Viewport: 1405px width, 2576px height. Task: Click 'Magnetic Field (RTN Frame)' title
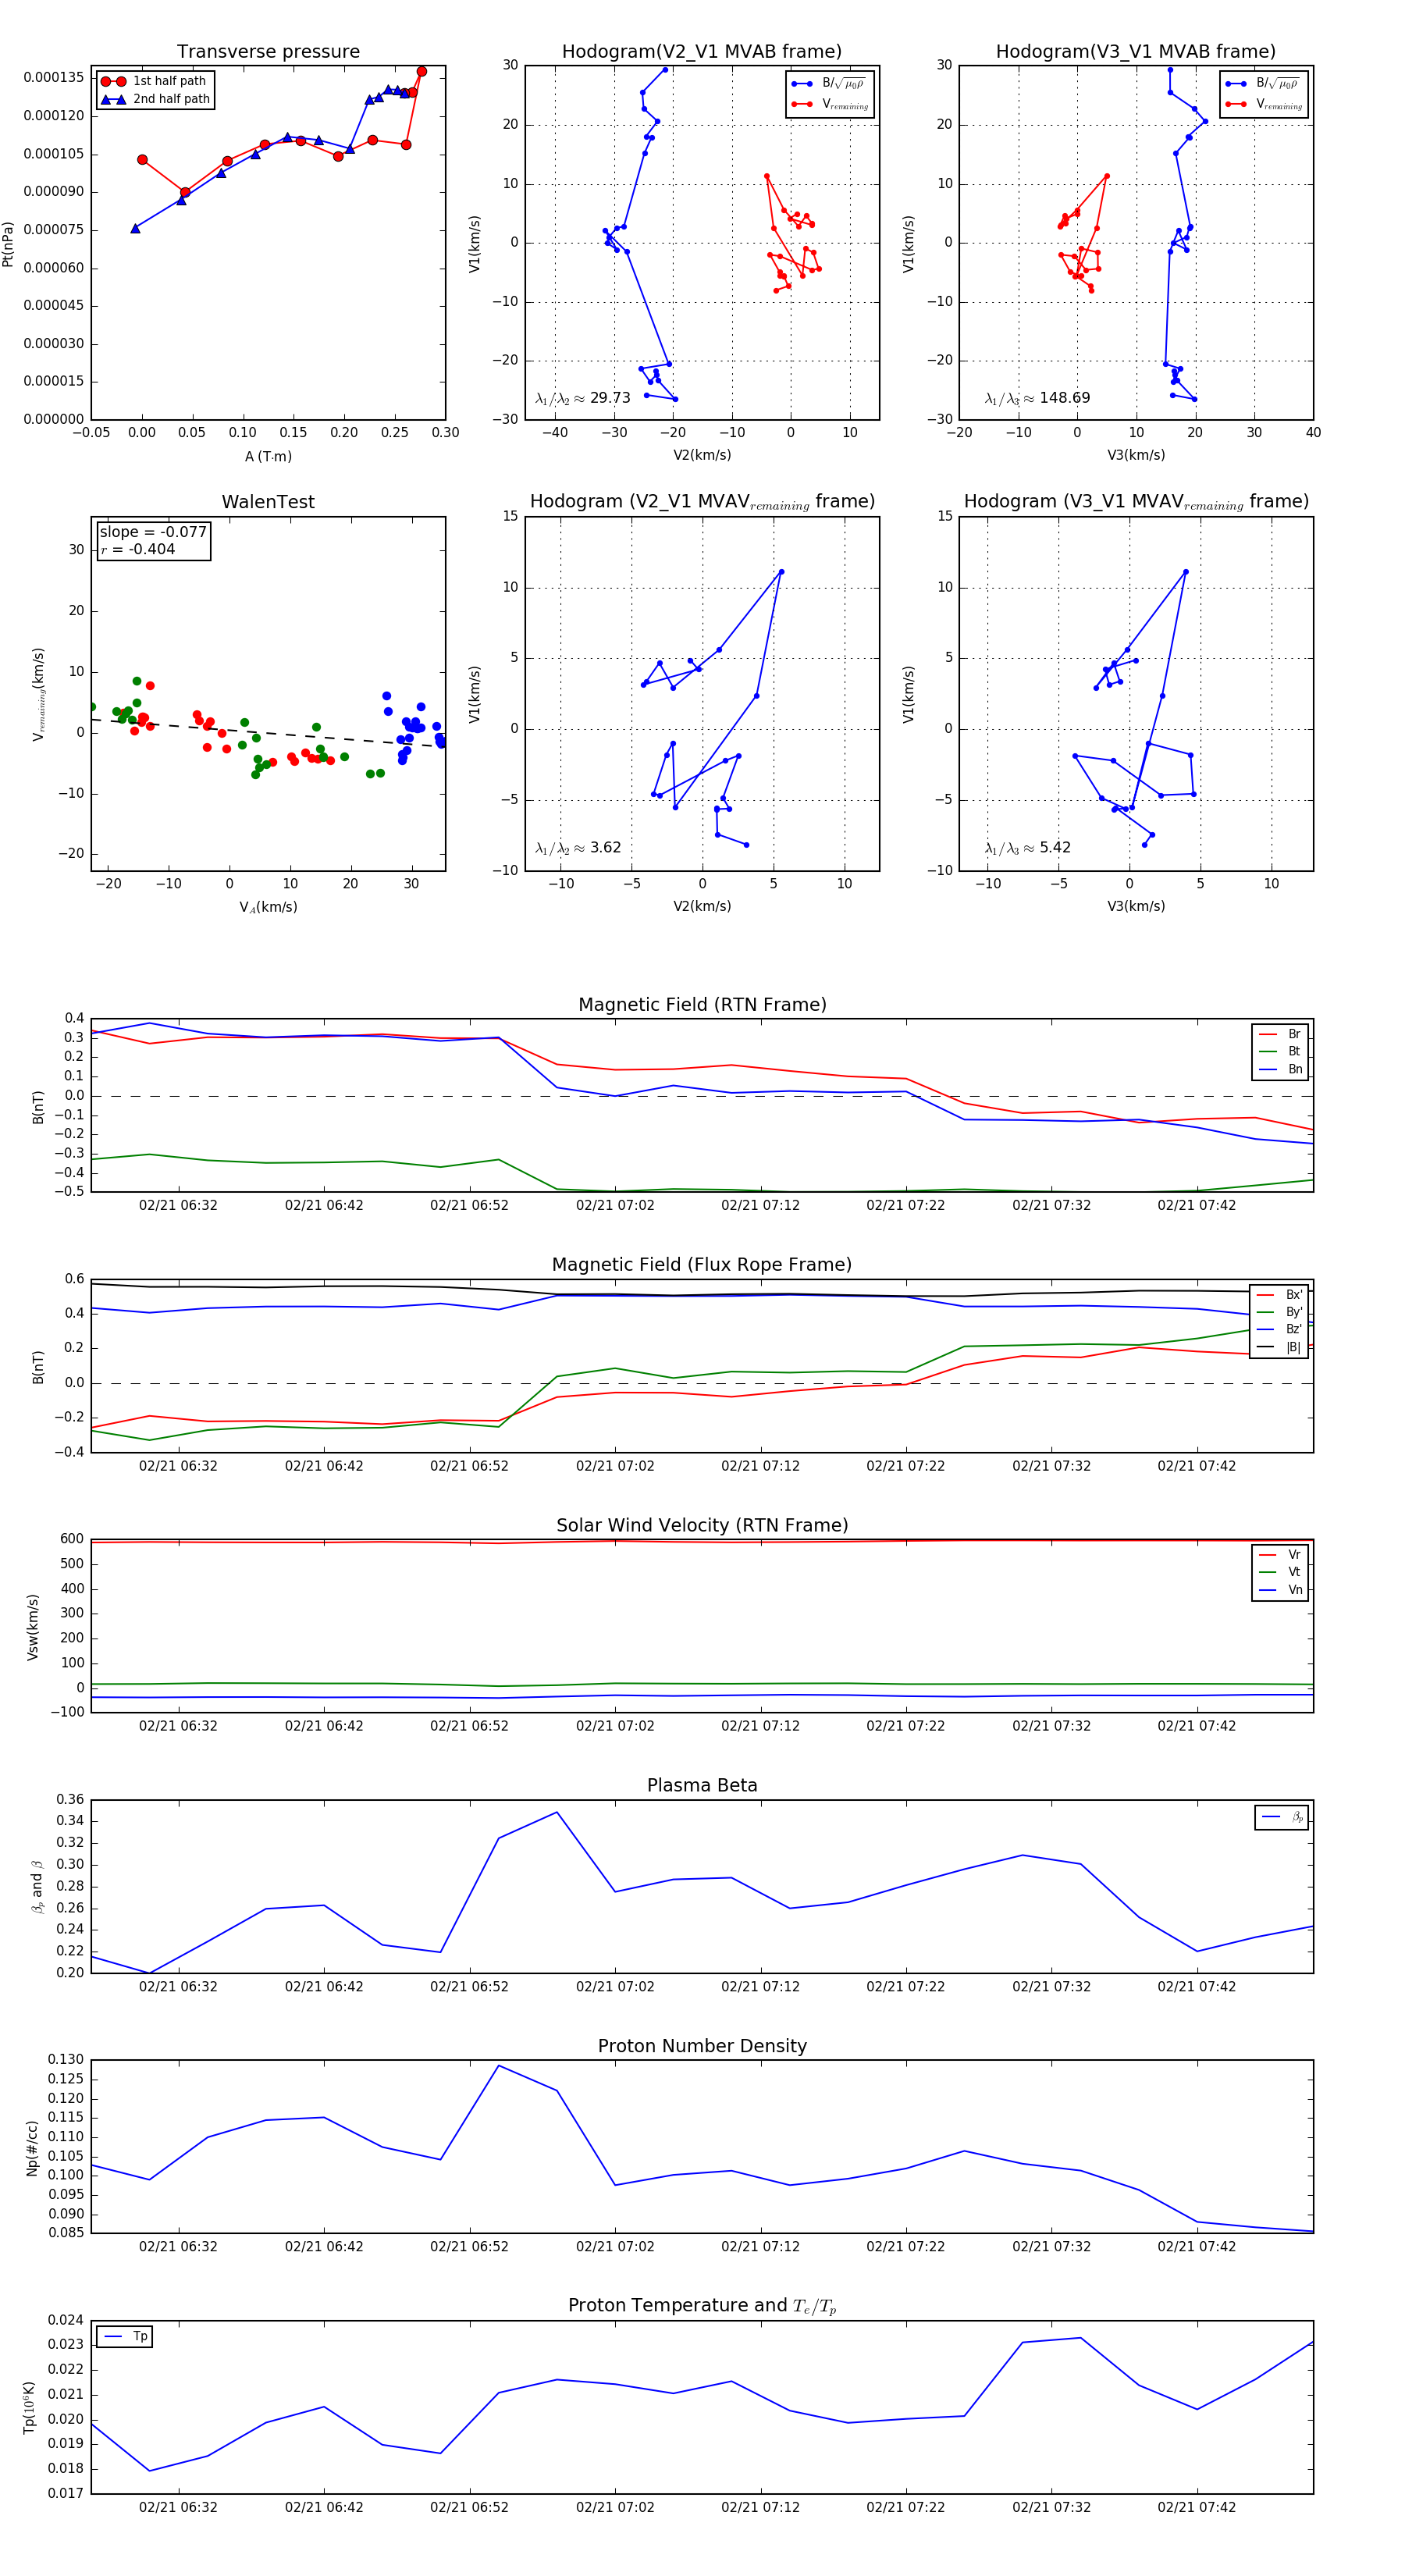tap(702, 1005)
